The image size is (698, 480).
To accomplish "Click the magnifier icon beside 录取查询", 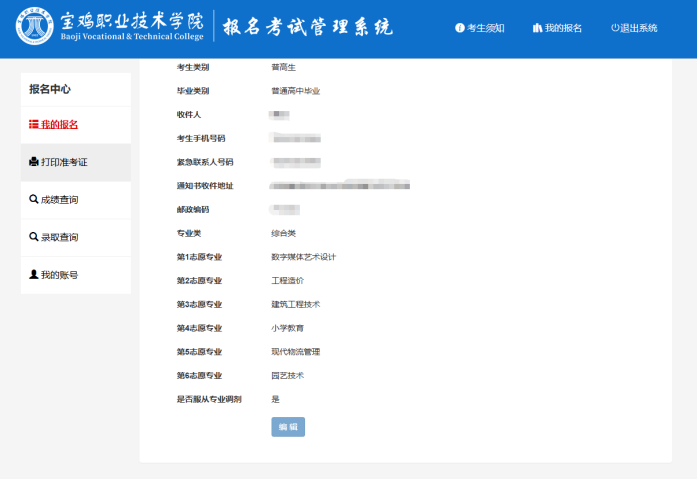I will point(34,238).
